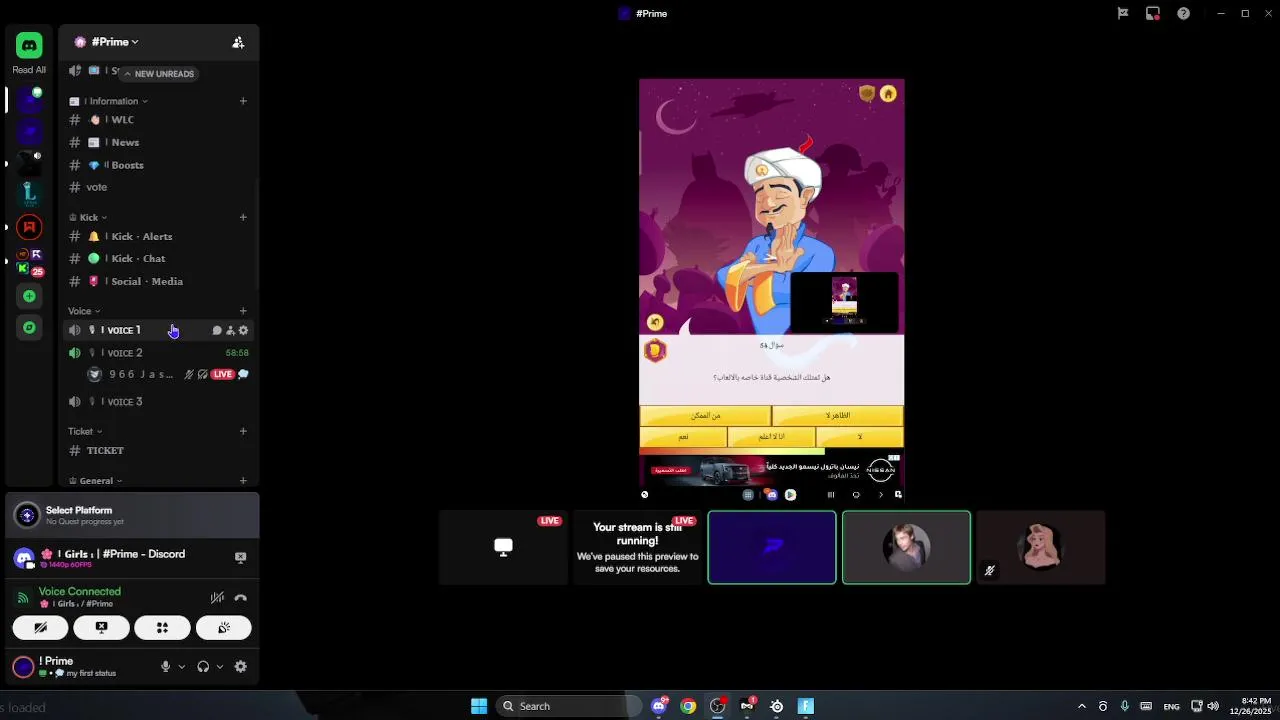The height and width of the screenshot is (720, 1280).
Task: Click home icon in Akinator stream
Action: [x=888, y=94]
